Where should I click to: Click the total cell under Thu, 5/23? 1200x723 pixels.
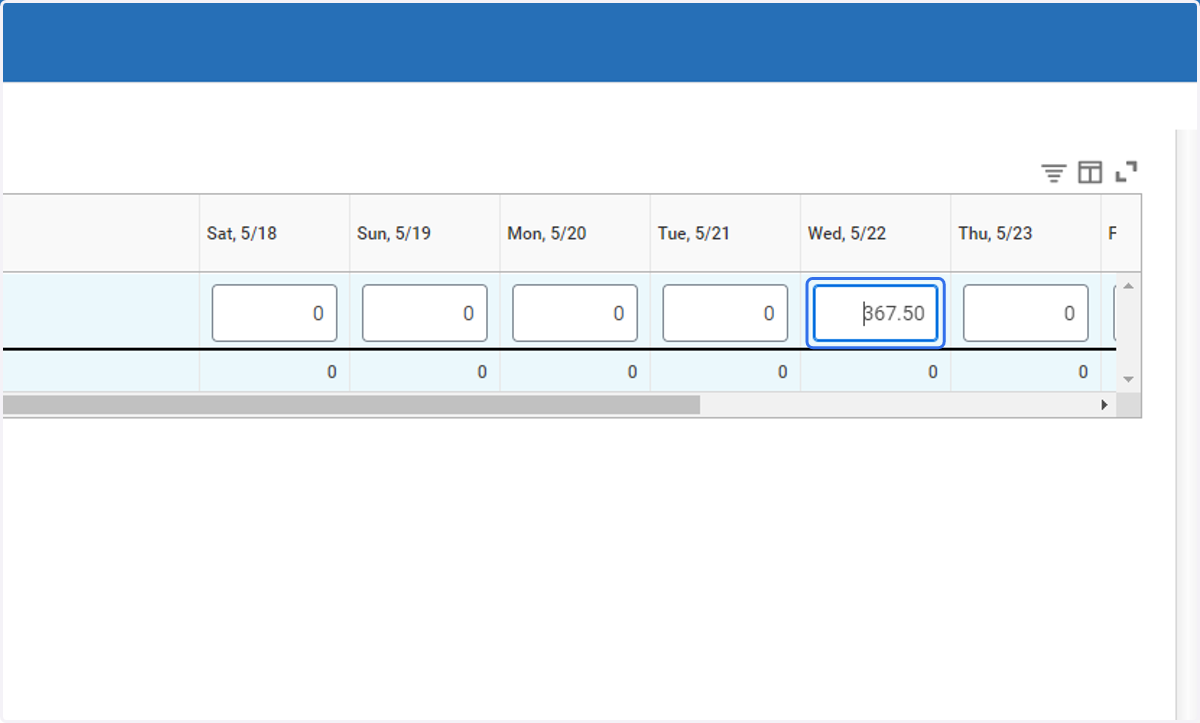click(1026, 372)
